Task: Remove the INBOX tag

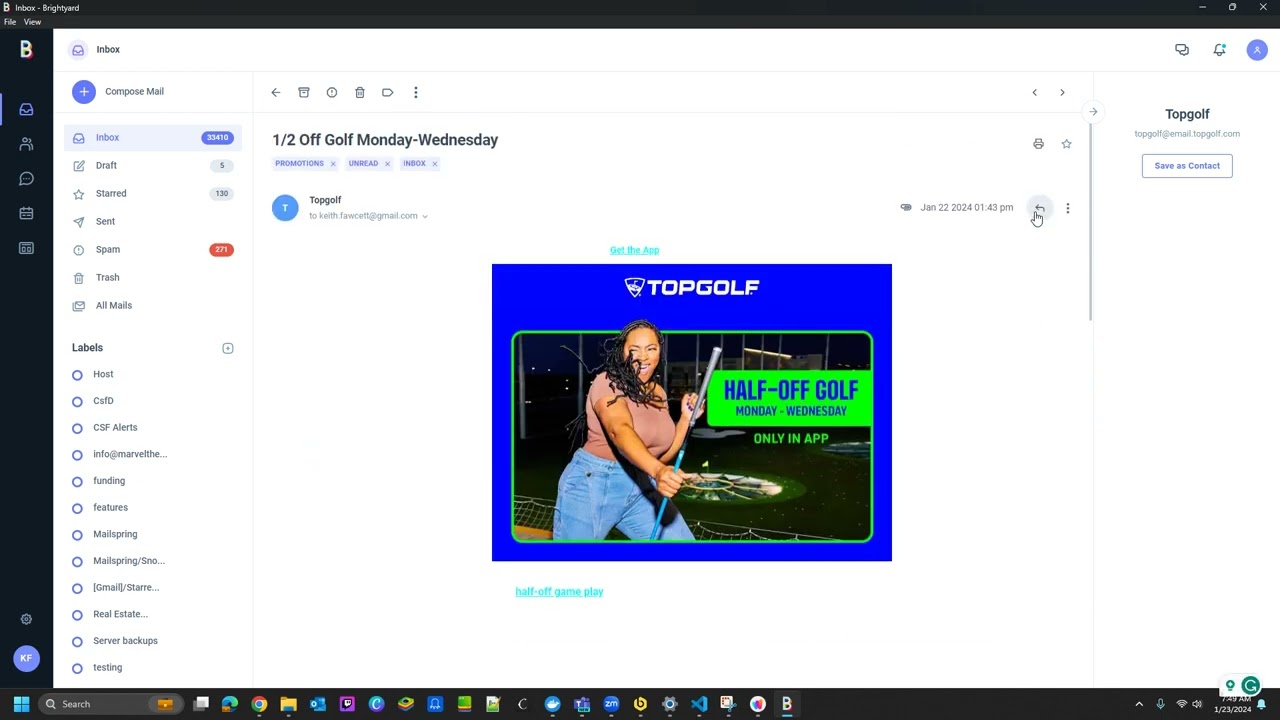Action: pos(434,164)
